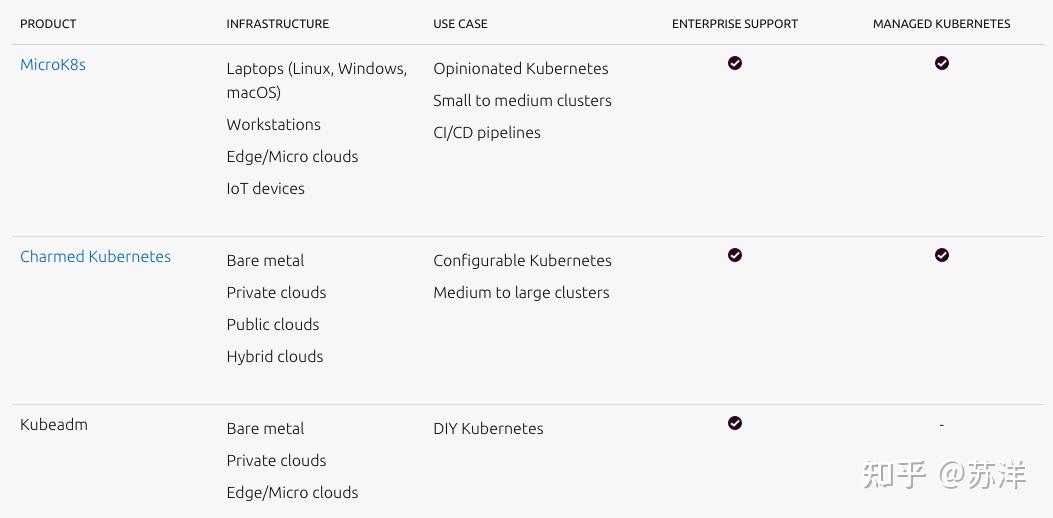
Task: Click Charmed Kubernetes Enterprise Support checkmark
Action: click(x=735, y=255)
